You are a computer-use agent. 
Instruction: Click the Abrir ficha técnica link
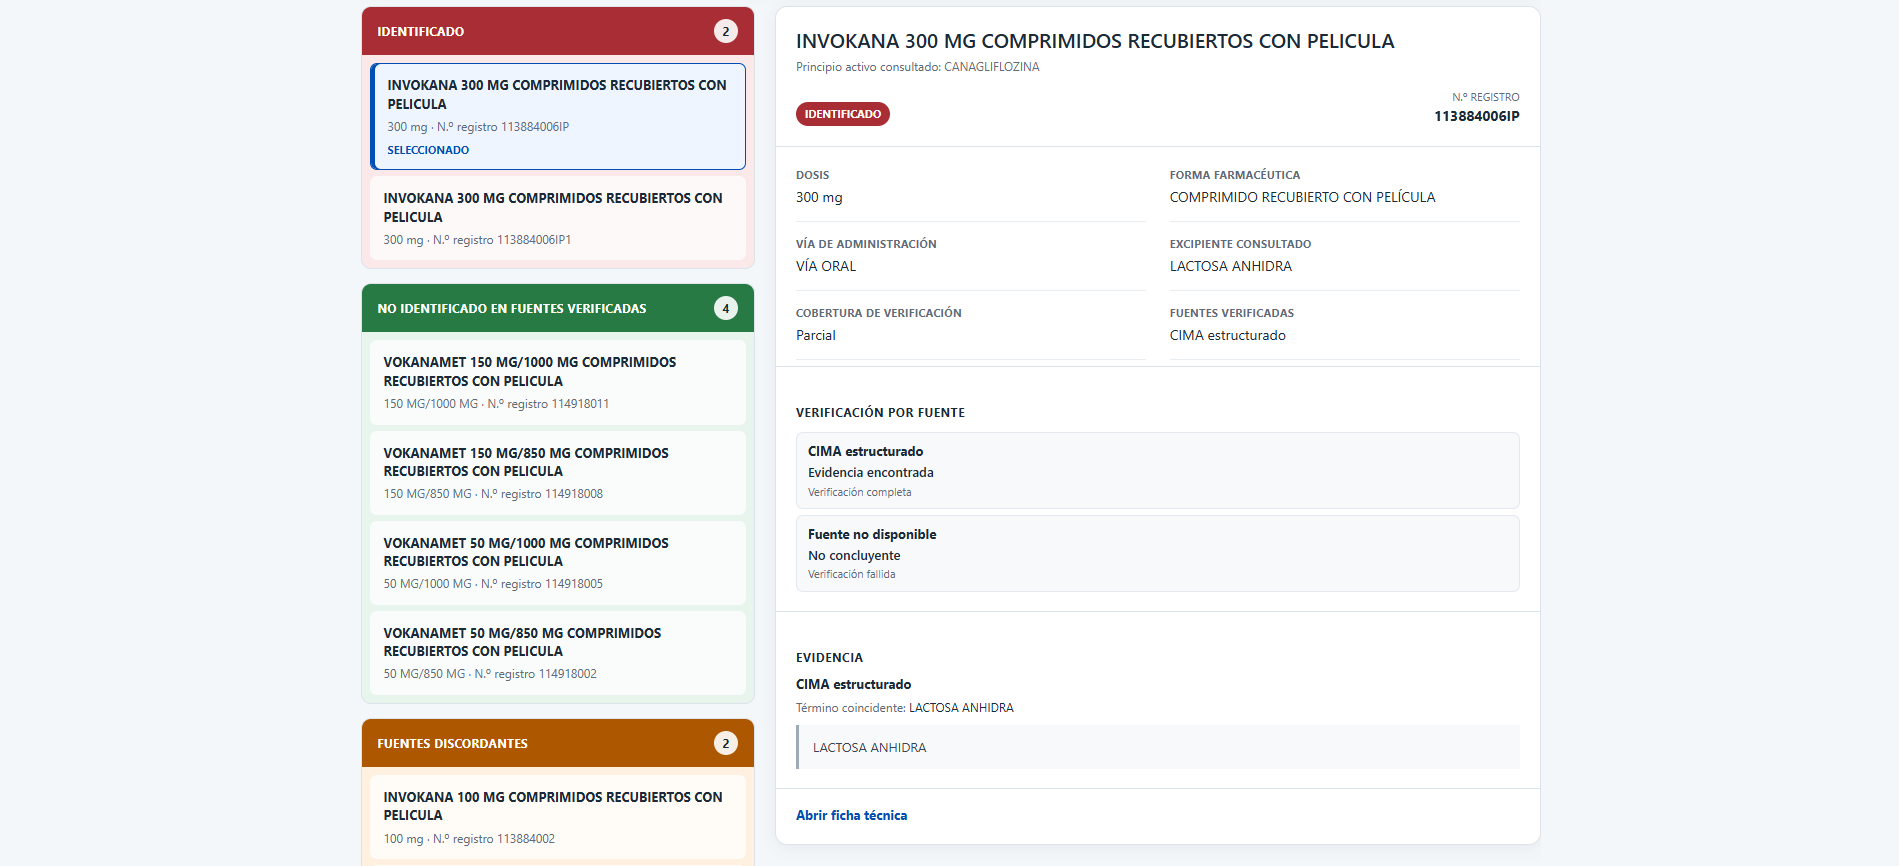point(851,815)
